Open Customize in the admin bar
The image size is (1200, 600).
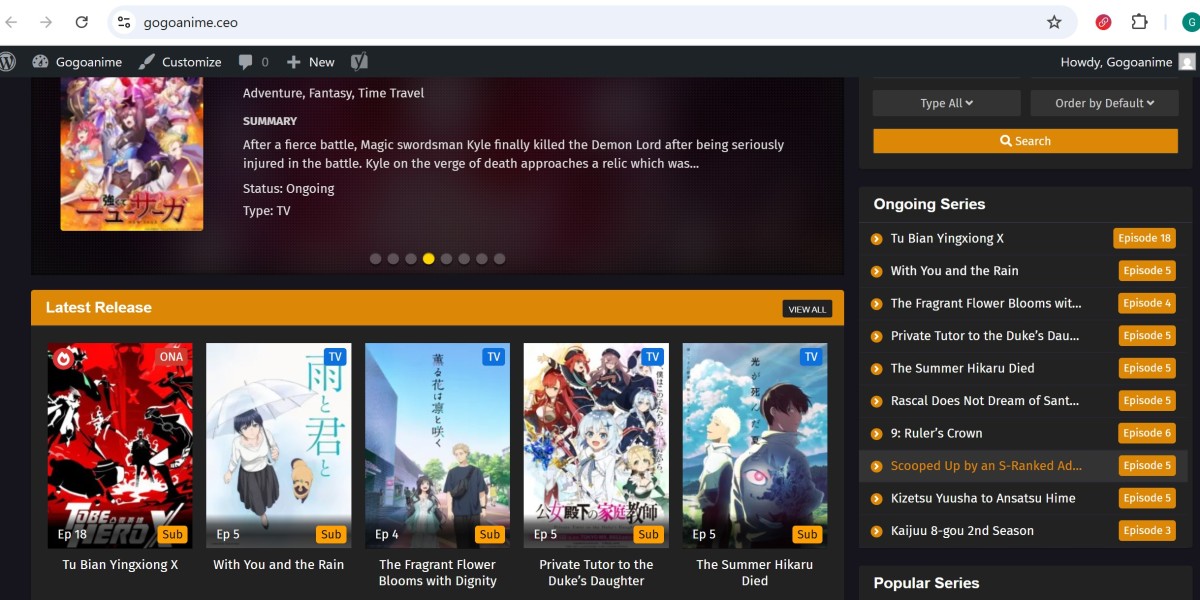tap(180, 62)
